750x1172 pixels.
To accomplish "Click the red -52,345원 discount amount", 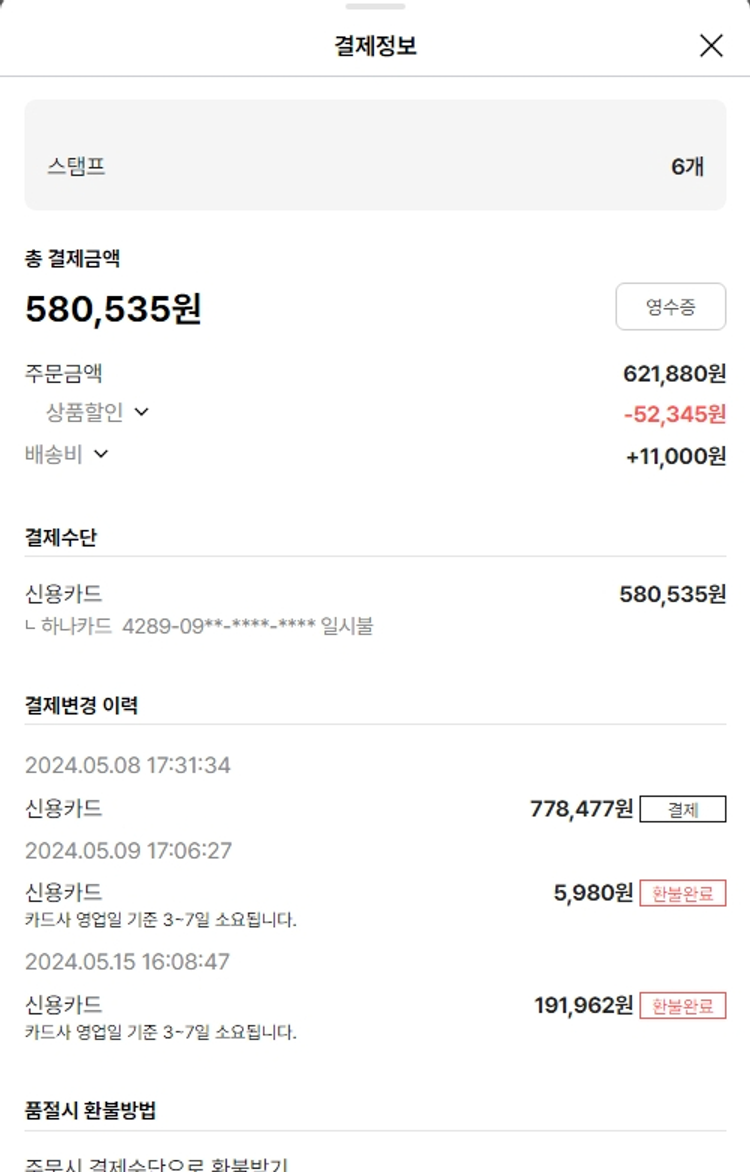I will (674, 414).
